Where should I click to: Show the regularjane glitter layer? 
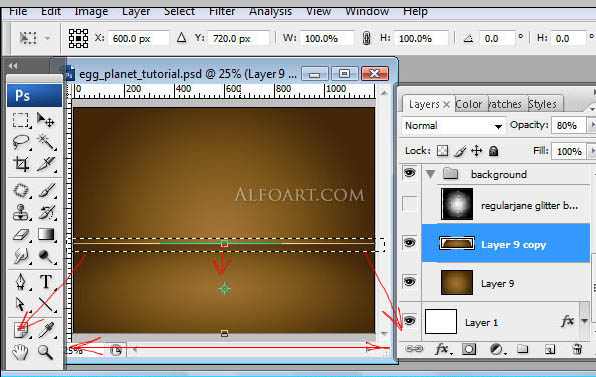pos(409,204)
